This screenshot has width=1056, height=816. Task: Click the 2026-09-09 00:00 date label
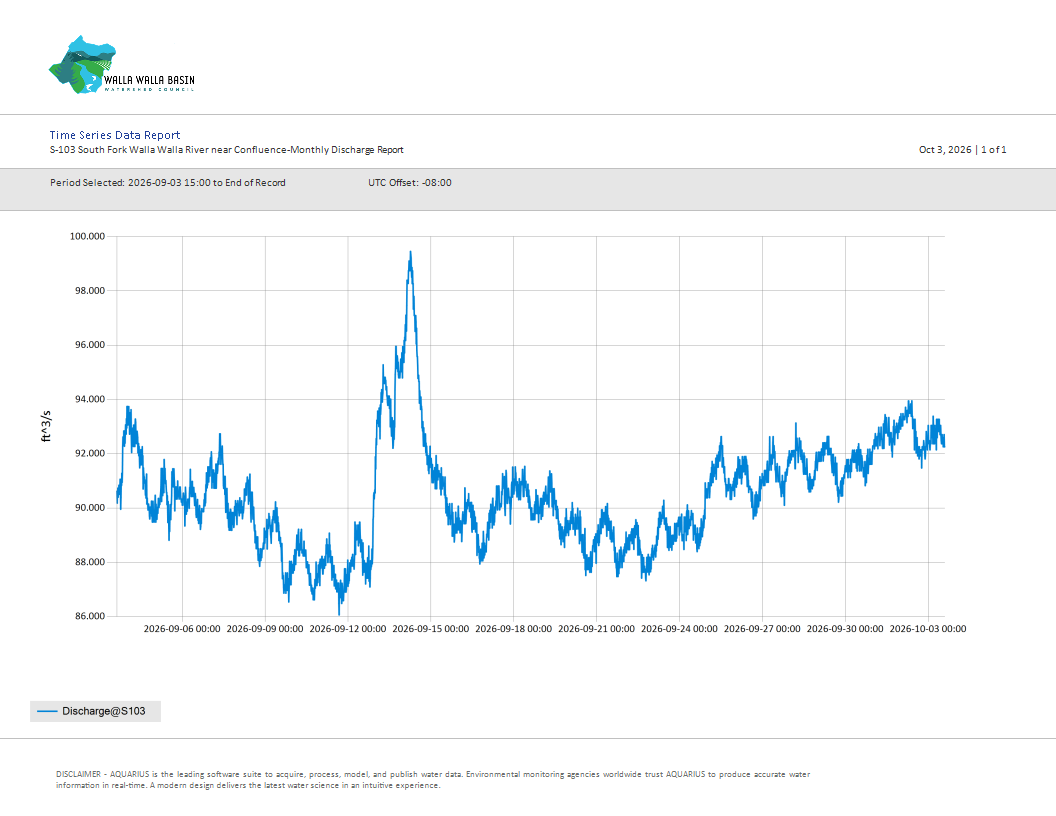pos(265,629)
